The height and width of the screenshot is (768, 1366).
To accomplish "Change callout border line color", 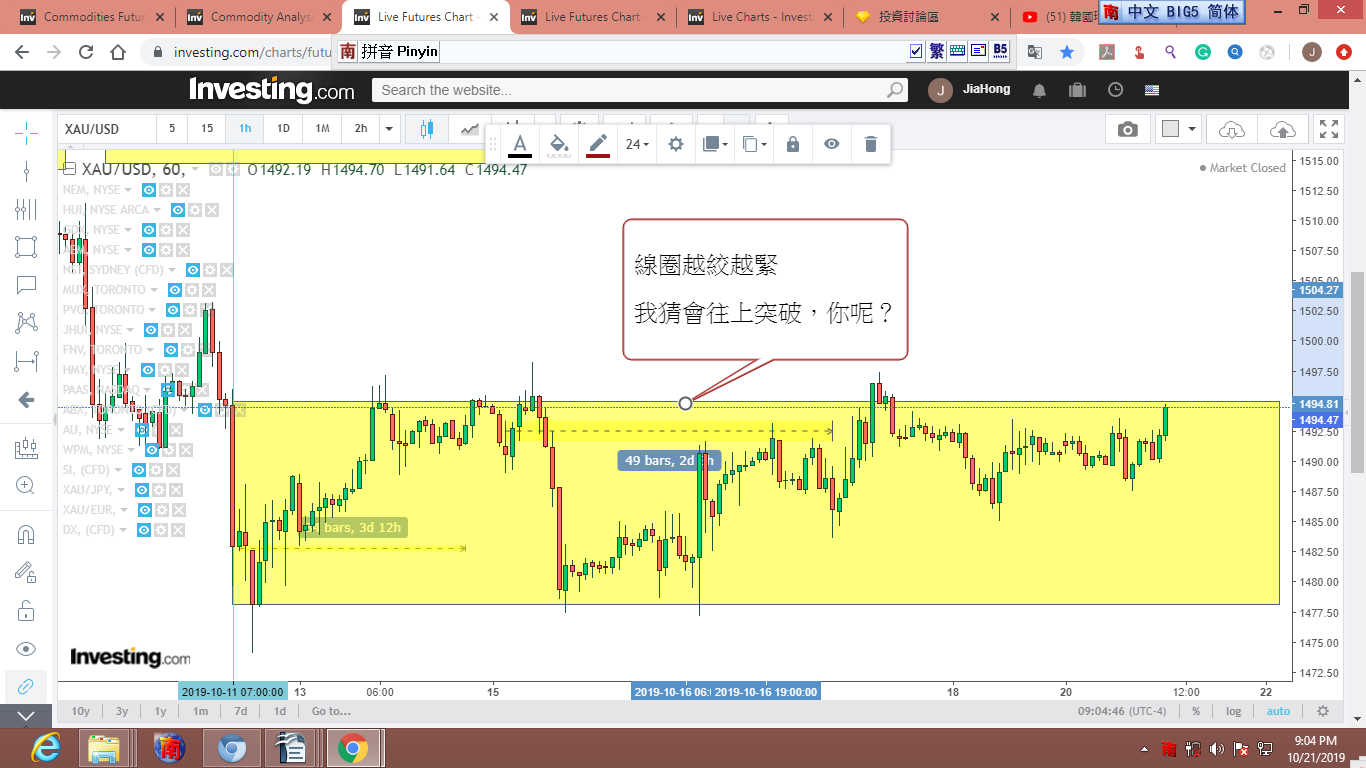I will click(x=598, y=145).
